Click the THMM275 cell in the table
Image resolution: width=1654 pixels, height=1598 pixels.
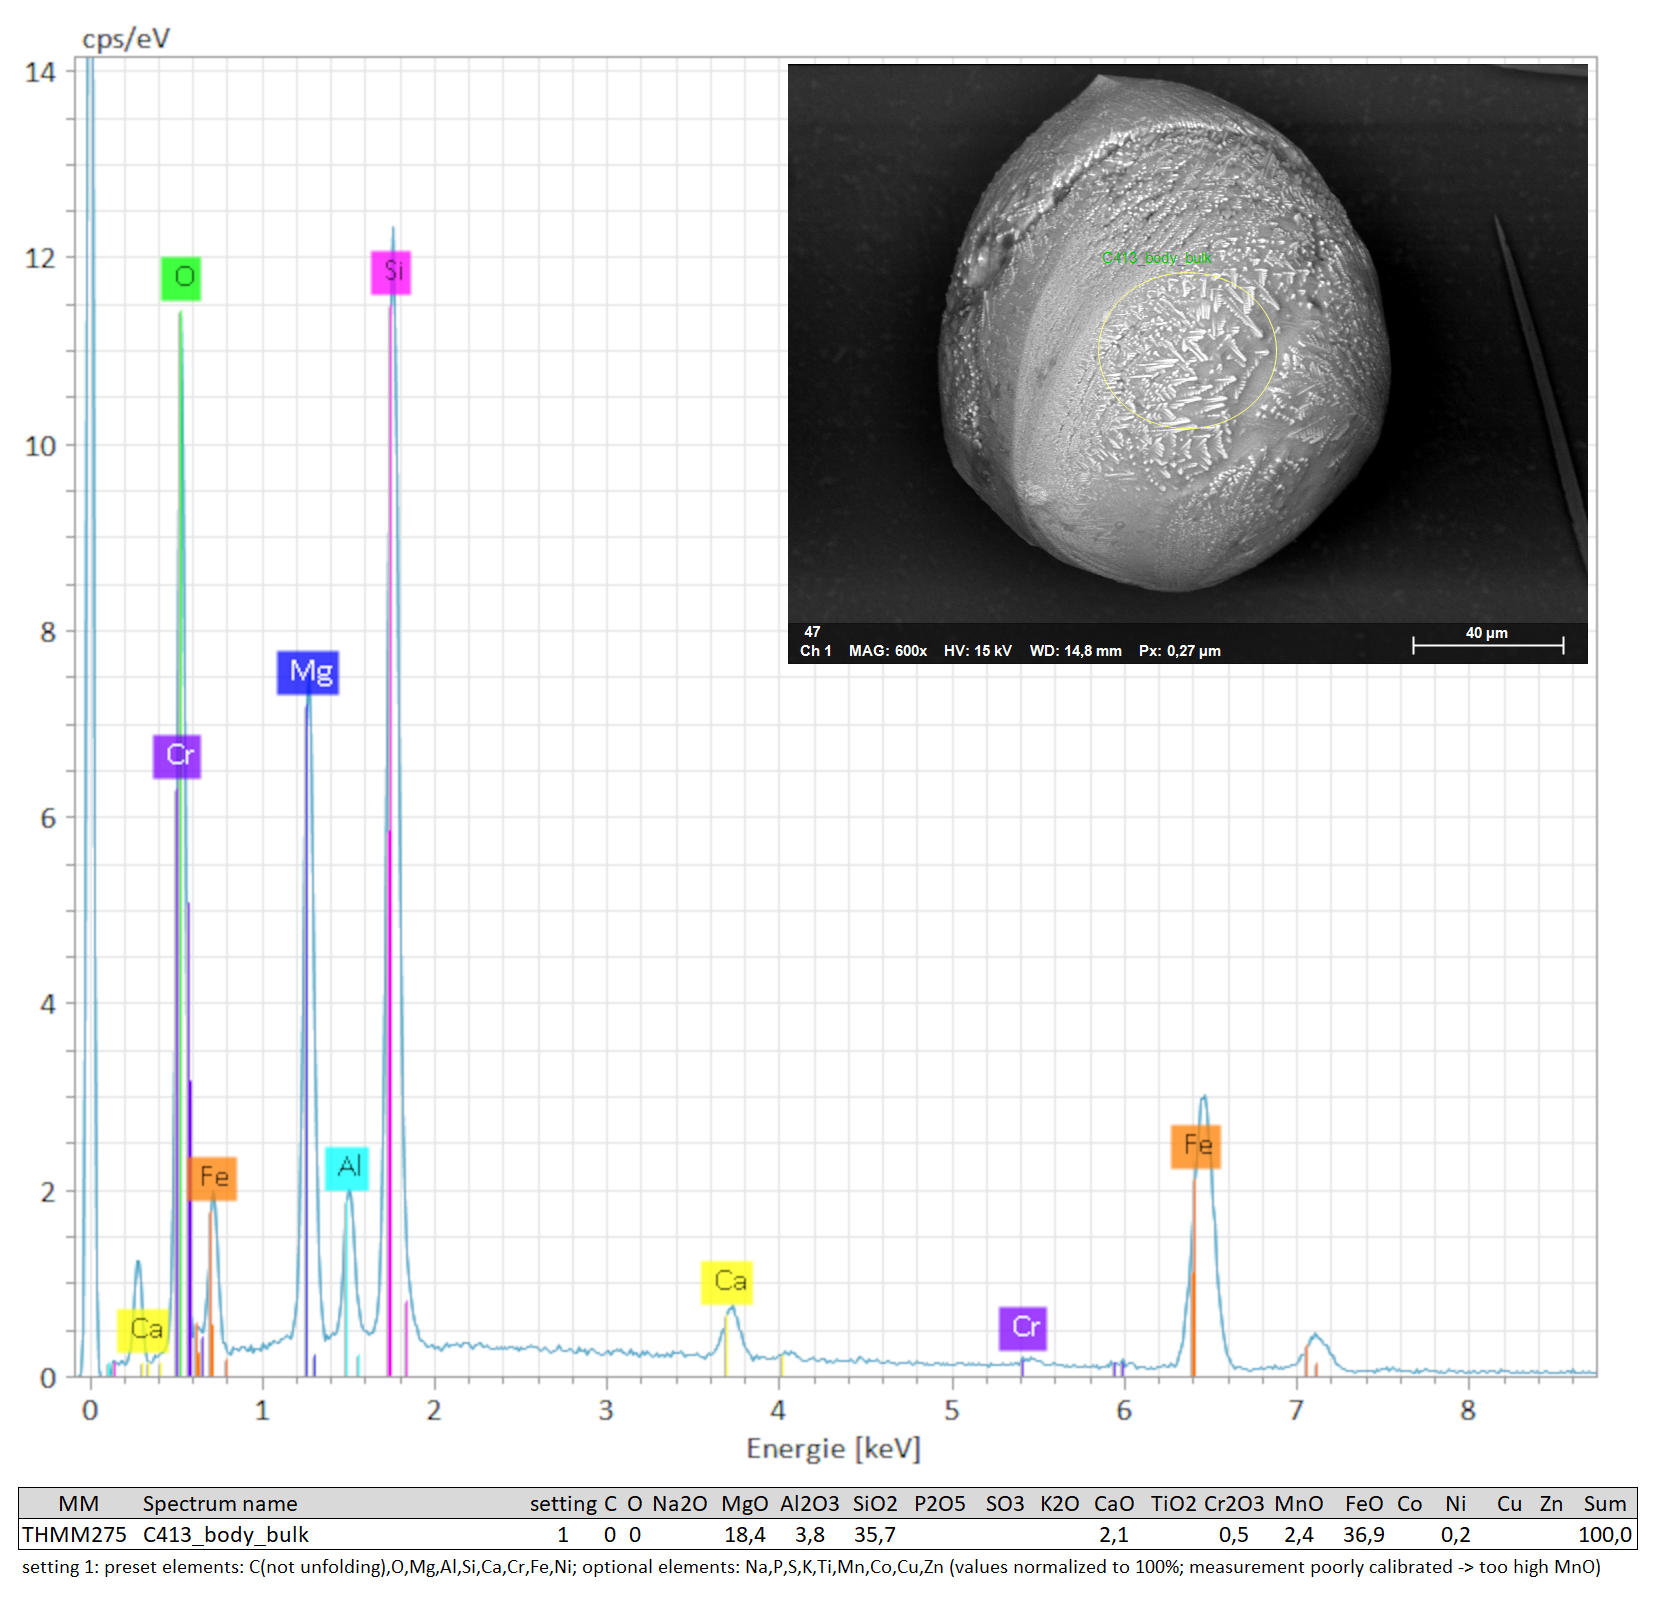tap(75, 1535)
